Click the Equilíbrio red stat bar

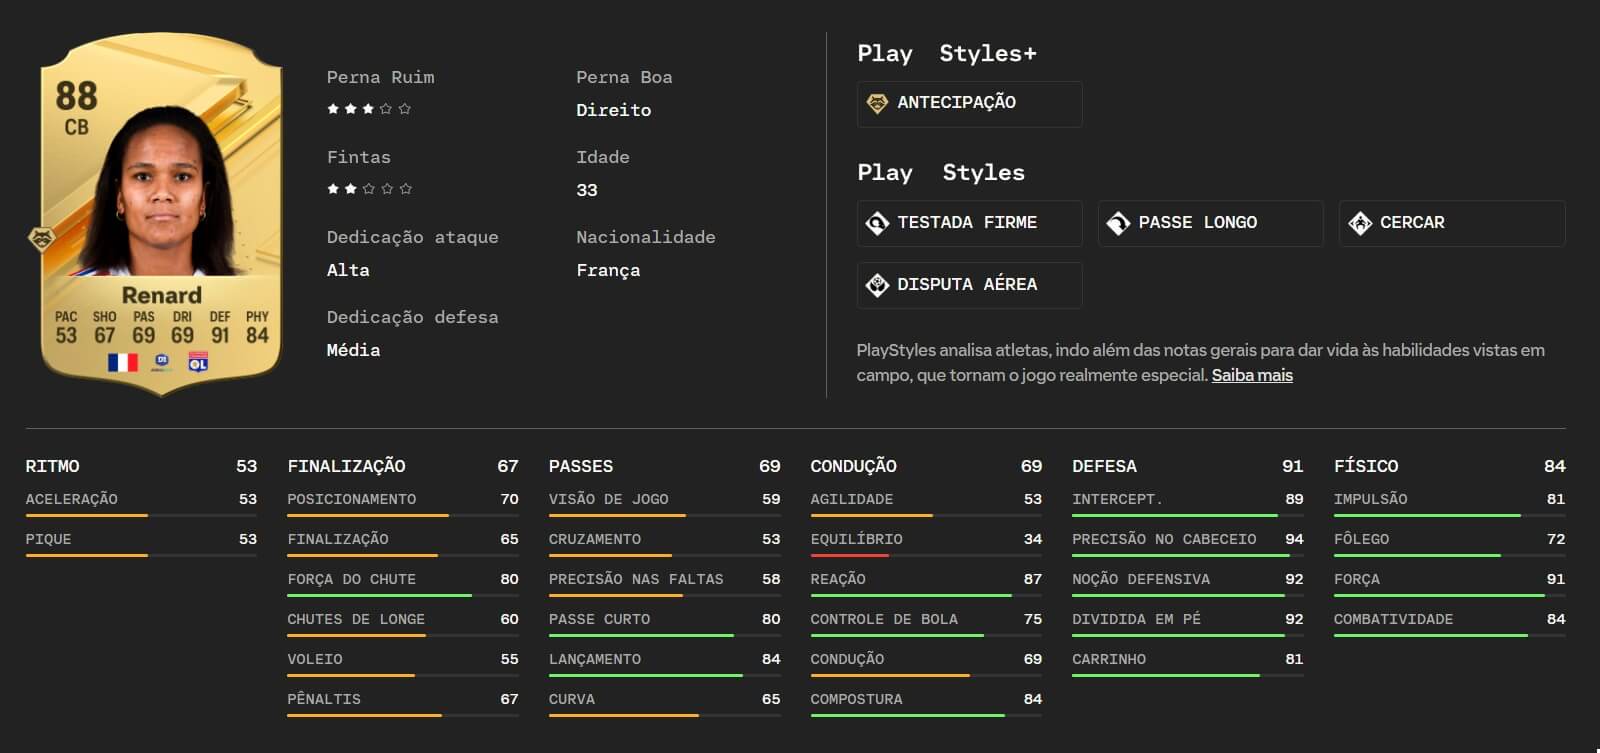pos(850,555)
